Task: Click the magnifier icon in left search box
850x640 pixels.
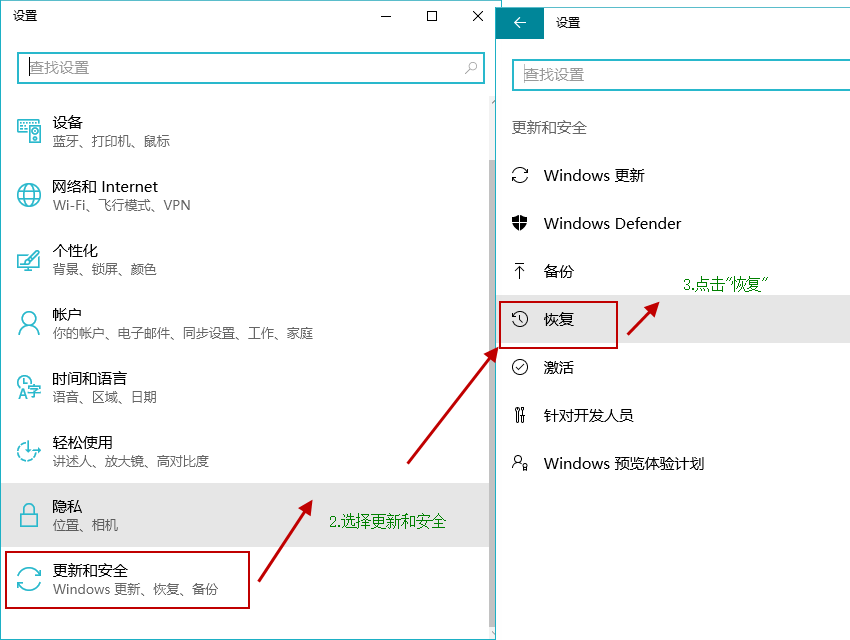Action: 471,68
